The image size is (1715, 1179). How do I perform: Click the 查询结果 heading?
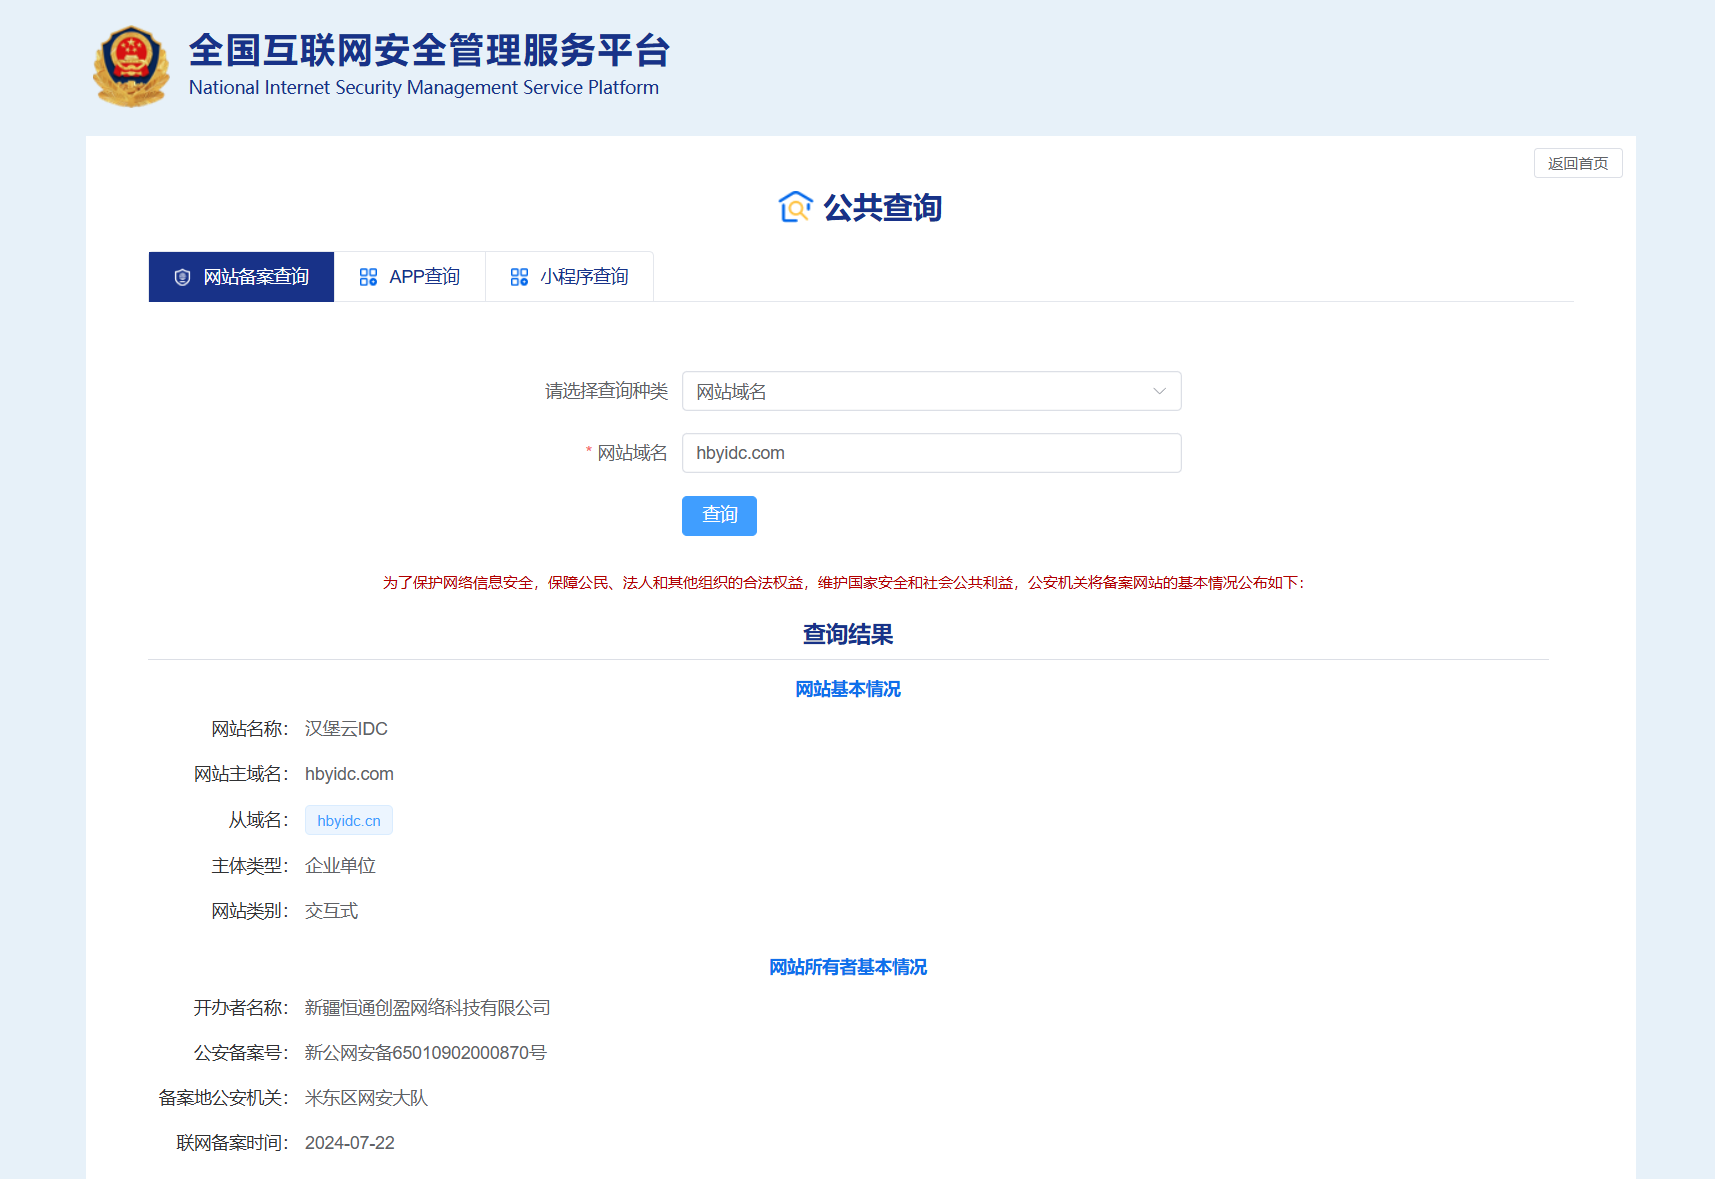coord(848,634)
